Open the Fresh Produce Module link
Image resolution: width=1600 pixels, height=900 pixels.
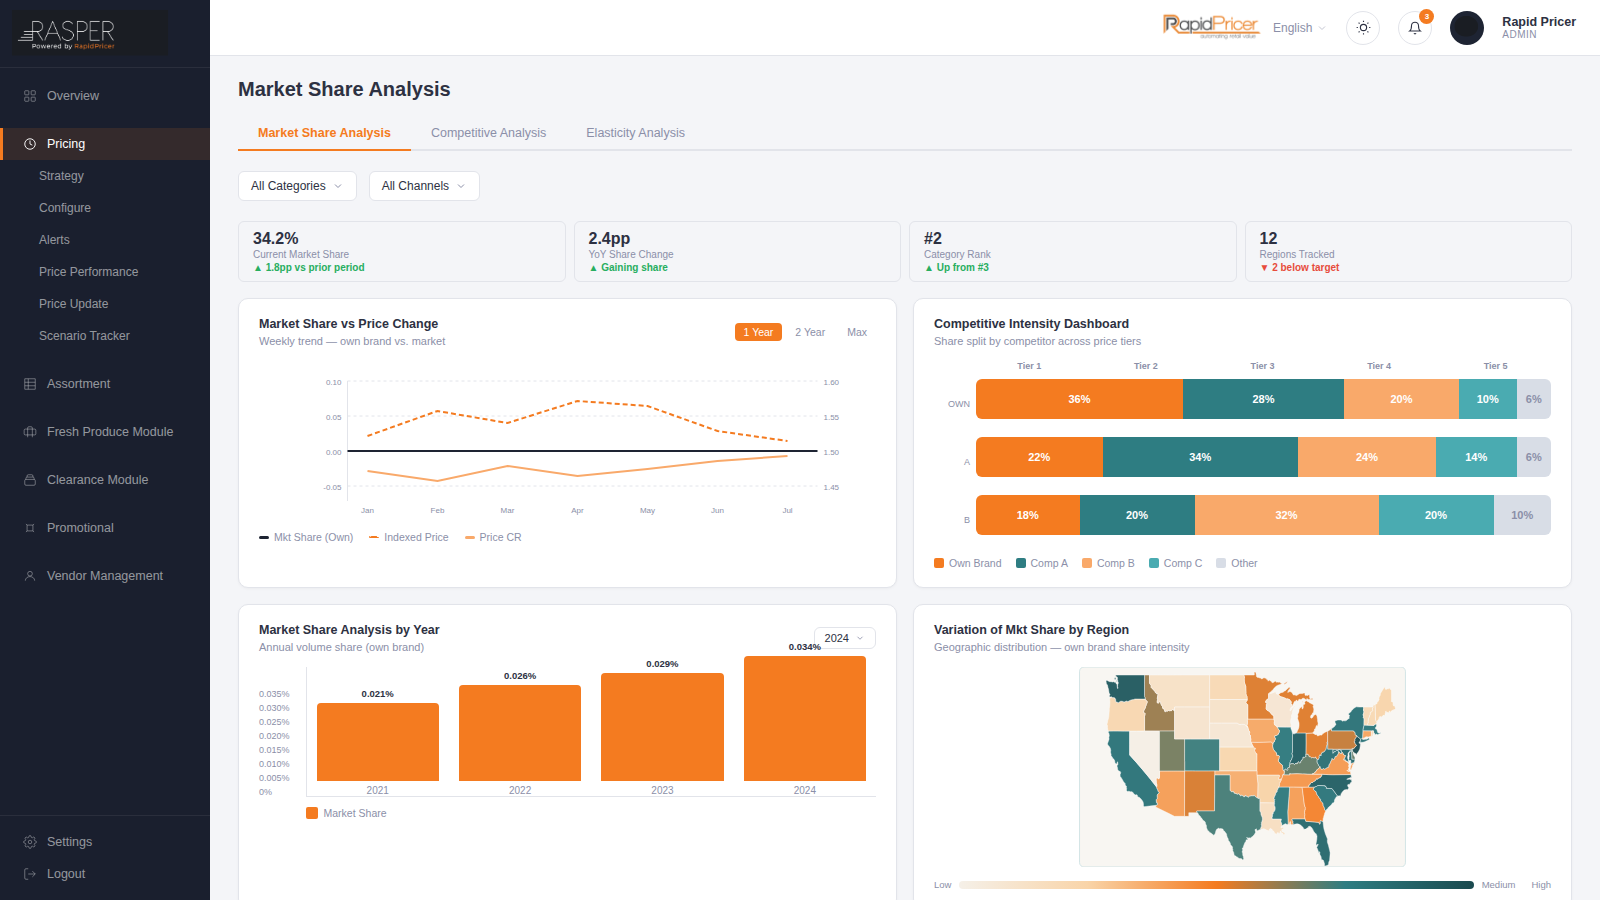(105, 432)
